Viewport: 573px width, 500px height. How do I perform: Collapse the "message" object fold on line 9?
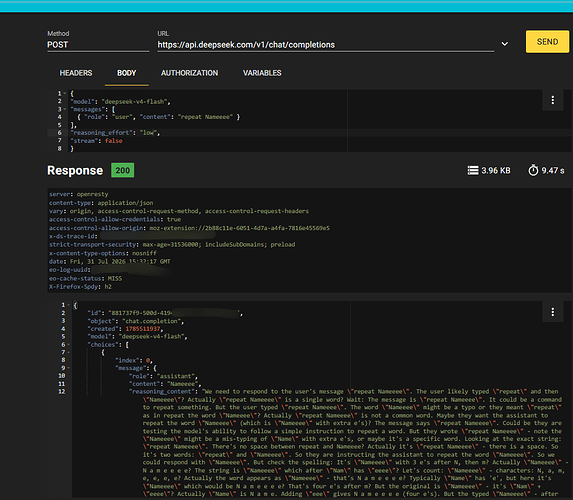pos(68,368)
